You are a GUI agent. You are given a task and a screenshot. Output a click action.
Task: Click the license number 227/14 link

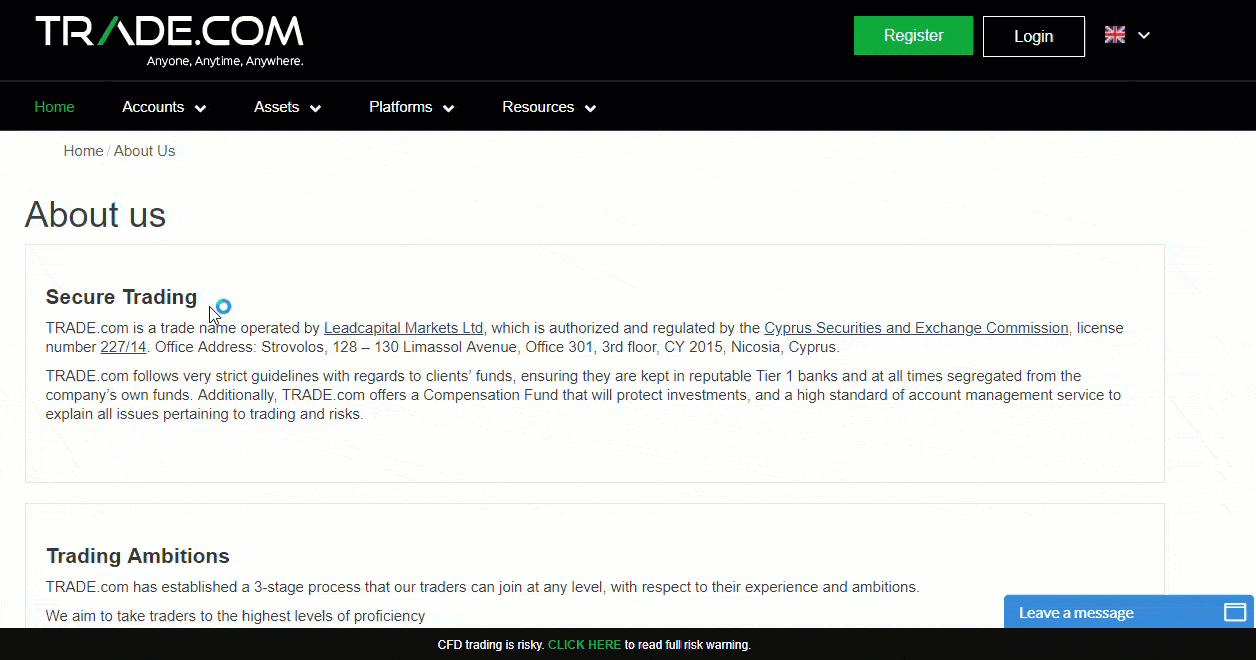(124, 348)
